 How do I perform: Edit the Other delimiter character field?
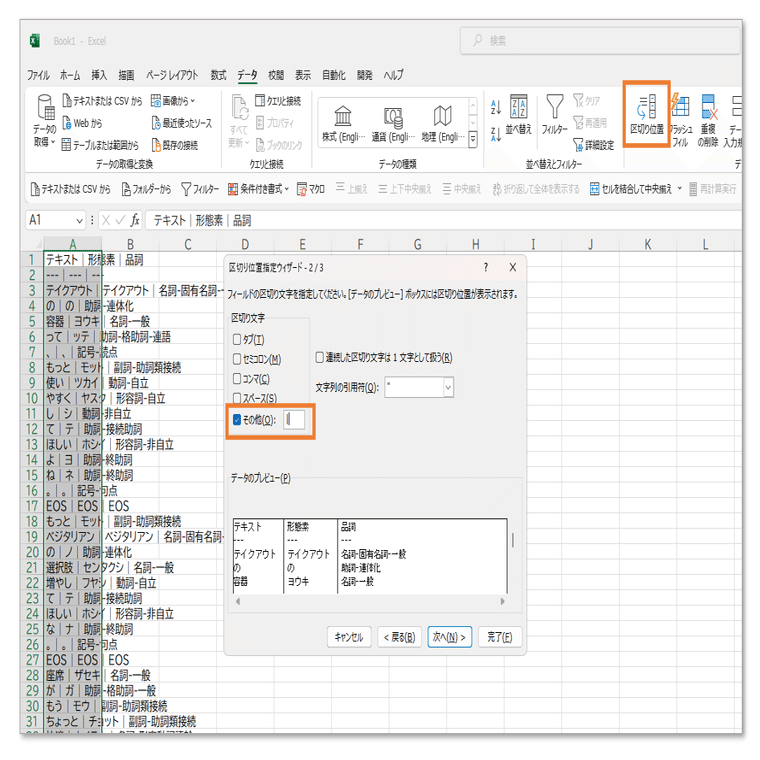pos(294,420)
